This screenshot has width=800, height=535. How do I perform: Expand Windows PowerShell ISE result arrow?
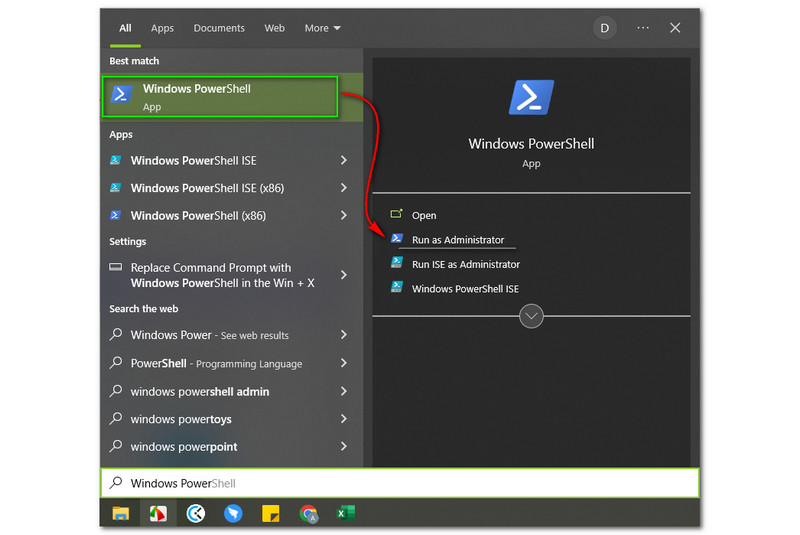point(343,160)
